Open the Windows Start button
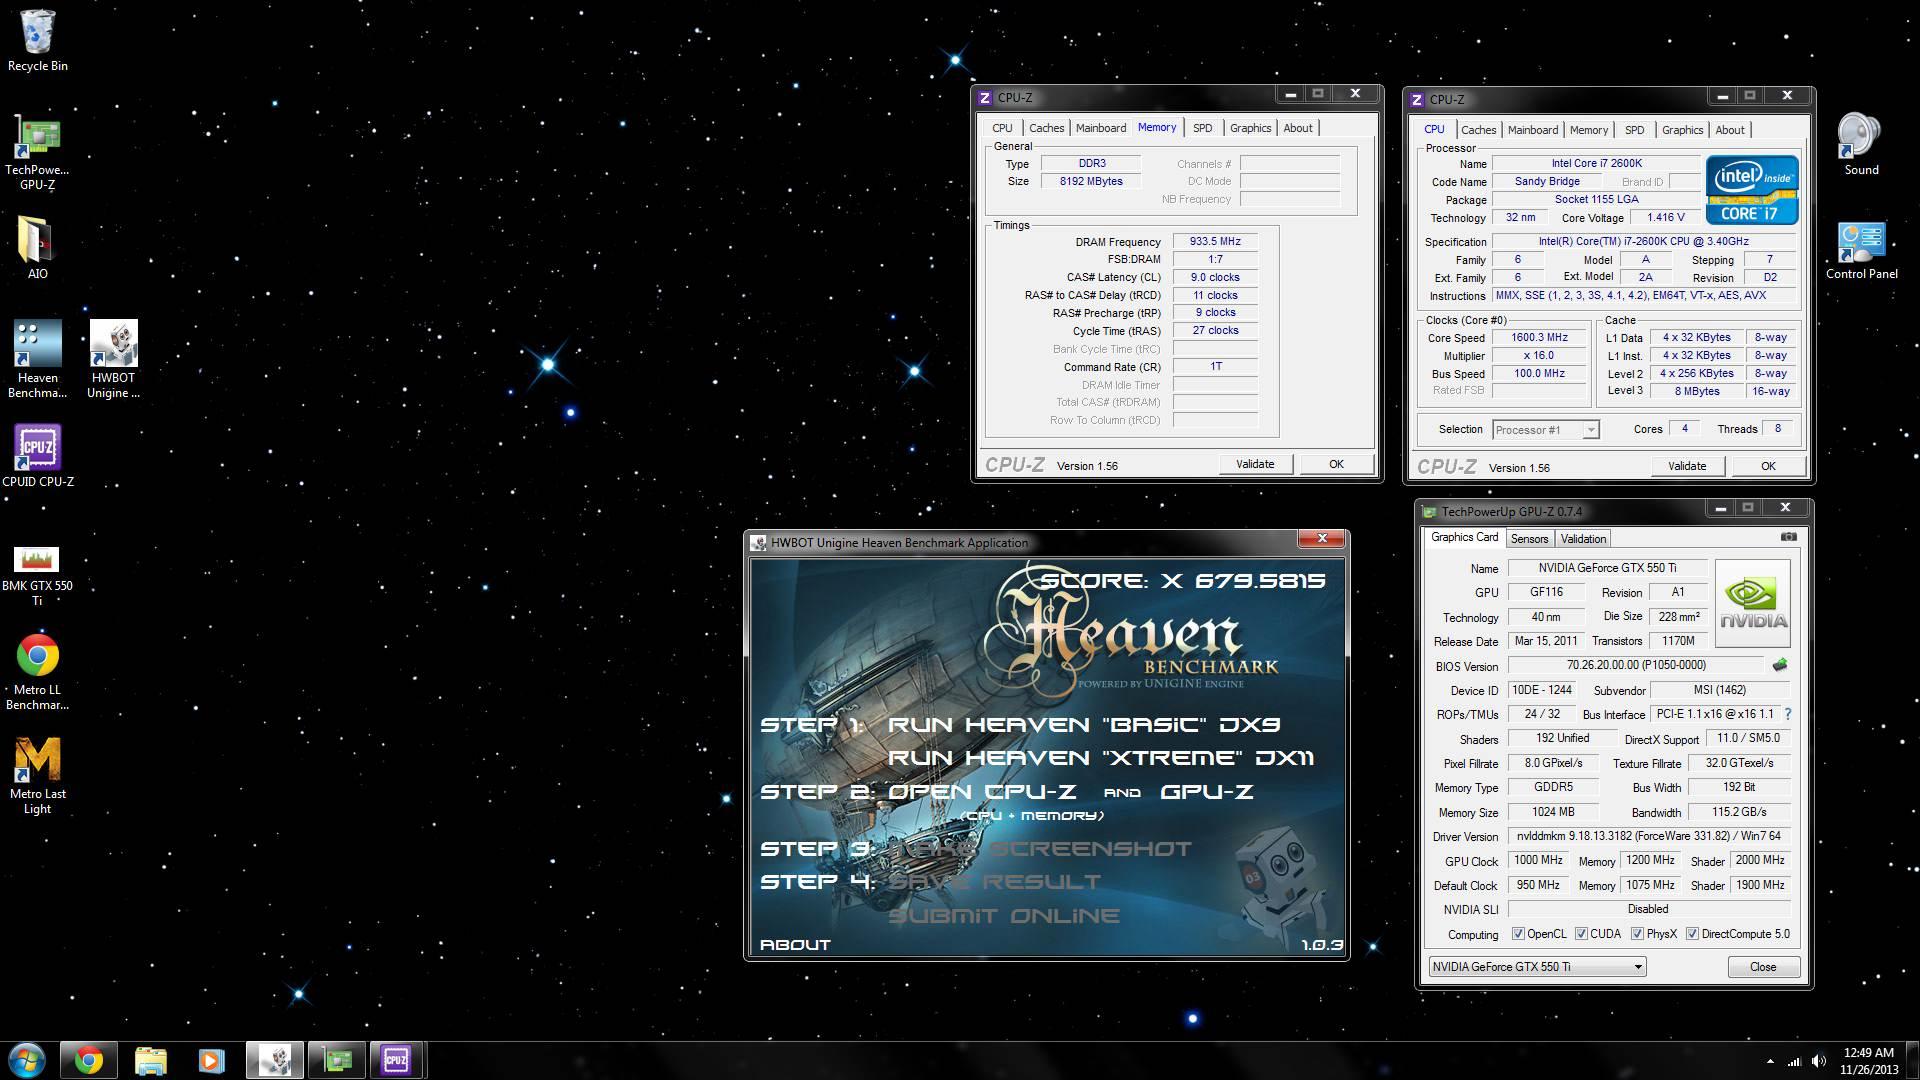The image size is (1920, 1080). (x=27, y=1060)
